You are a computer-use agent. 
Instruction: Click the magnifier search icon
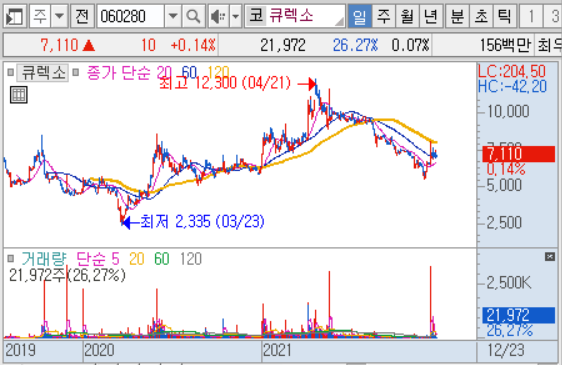(x=194, y=16)
